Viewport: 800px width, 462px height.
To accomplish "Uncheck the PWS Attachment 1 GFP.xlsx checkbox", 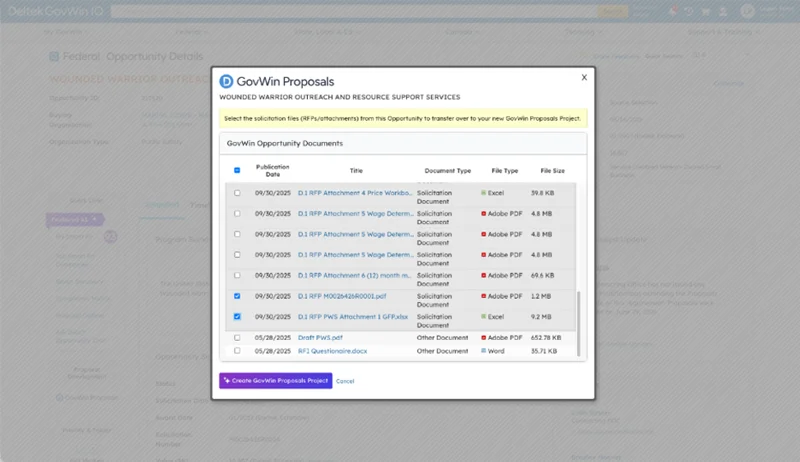I will click(x=237, y=317).
